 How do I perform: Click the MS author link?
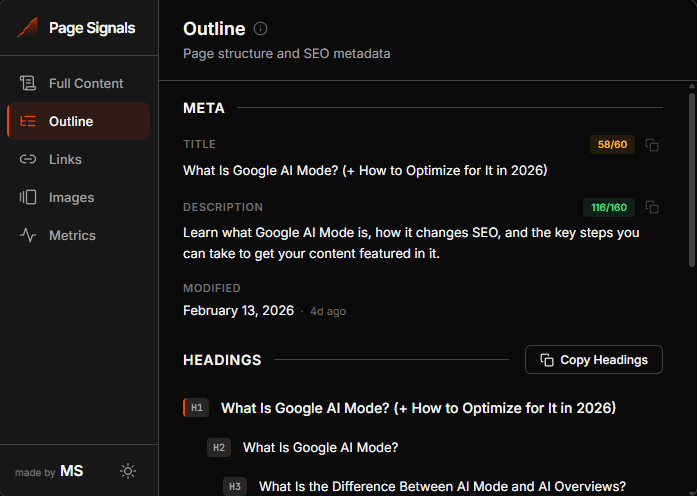coord(72,471)
